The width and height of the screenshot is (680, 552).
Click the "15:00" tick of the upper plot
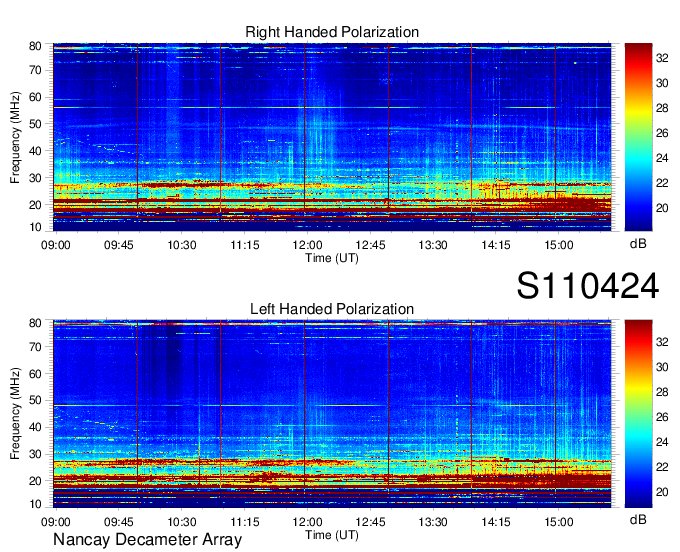(x=559, y=245)
